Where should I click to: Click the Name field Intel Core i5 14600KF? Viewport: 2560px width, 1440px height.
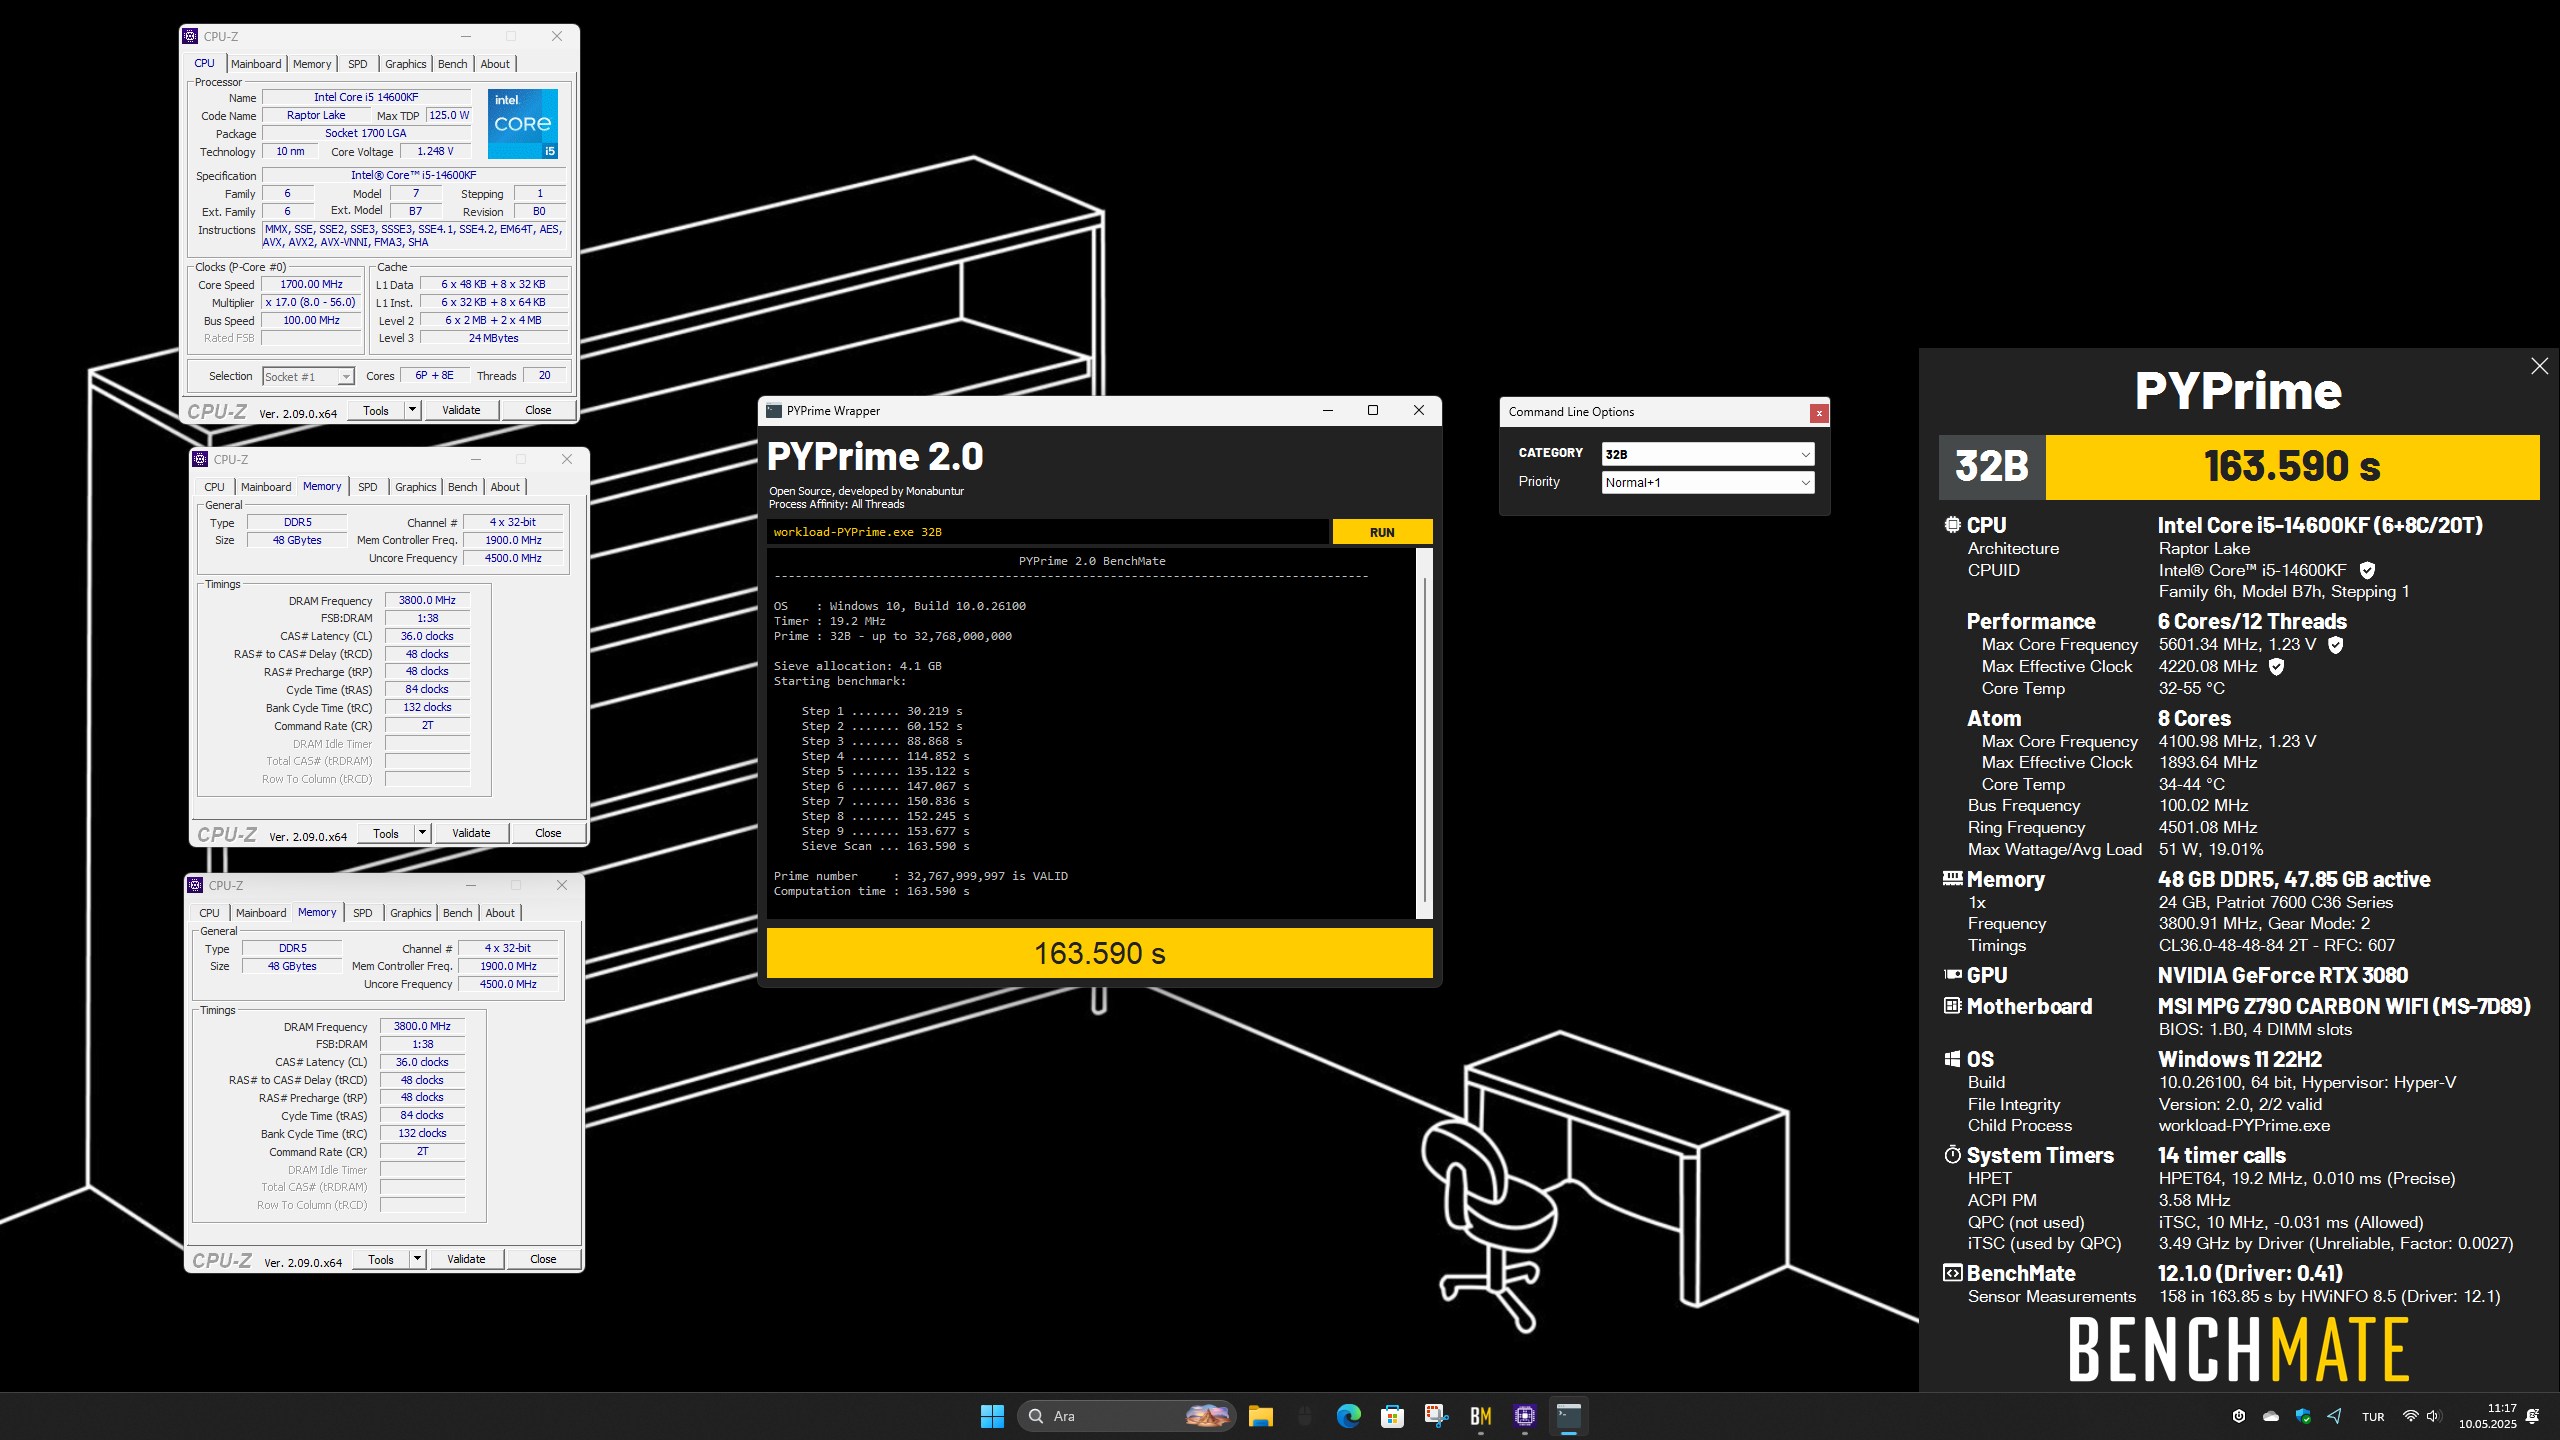[x=366, y=97]
